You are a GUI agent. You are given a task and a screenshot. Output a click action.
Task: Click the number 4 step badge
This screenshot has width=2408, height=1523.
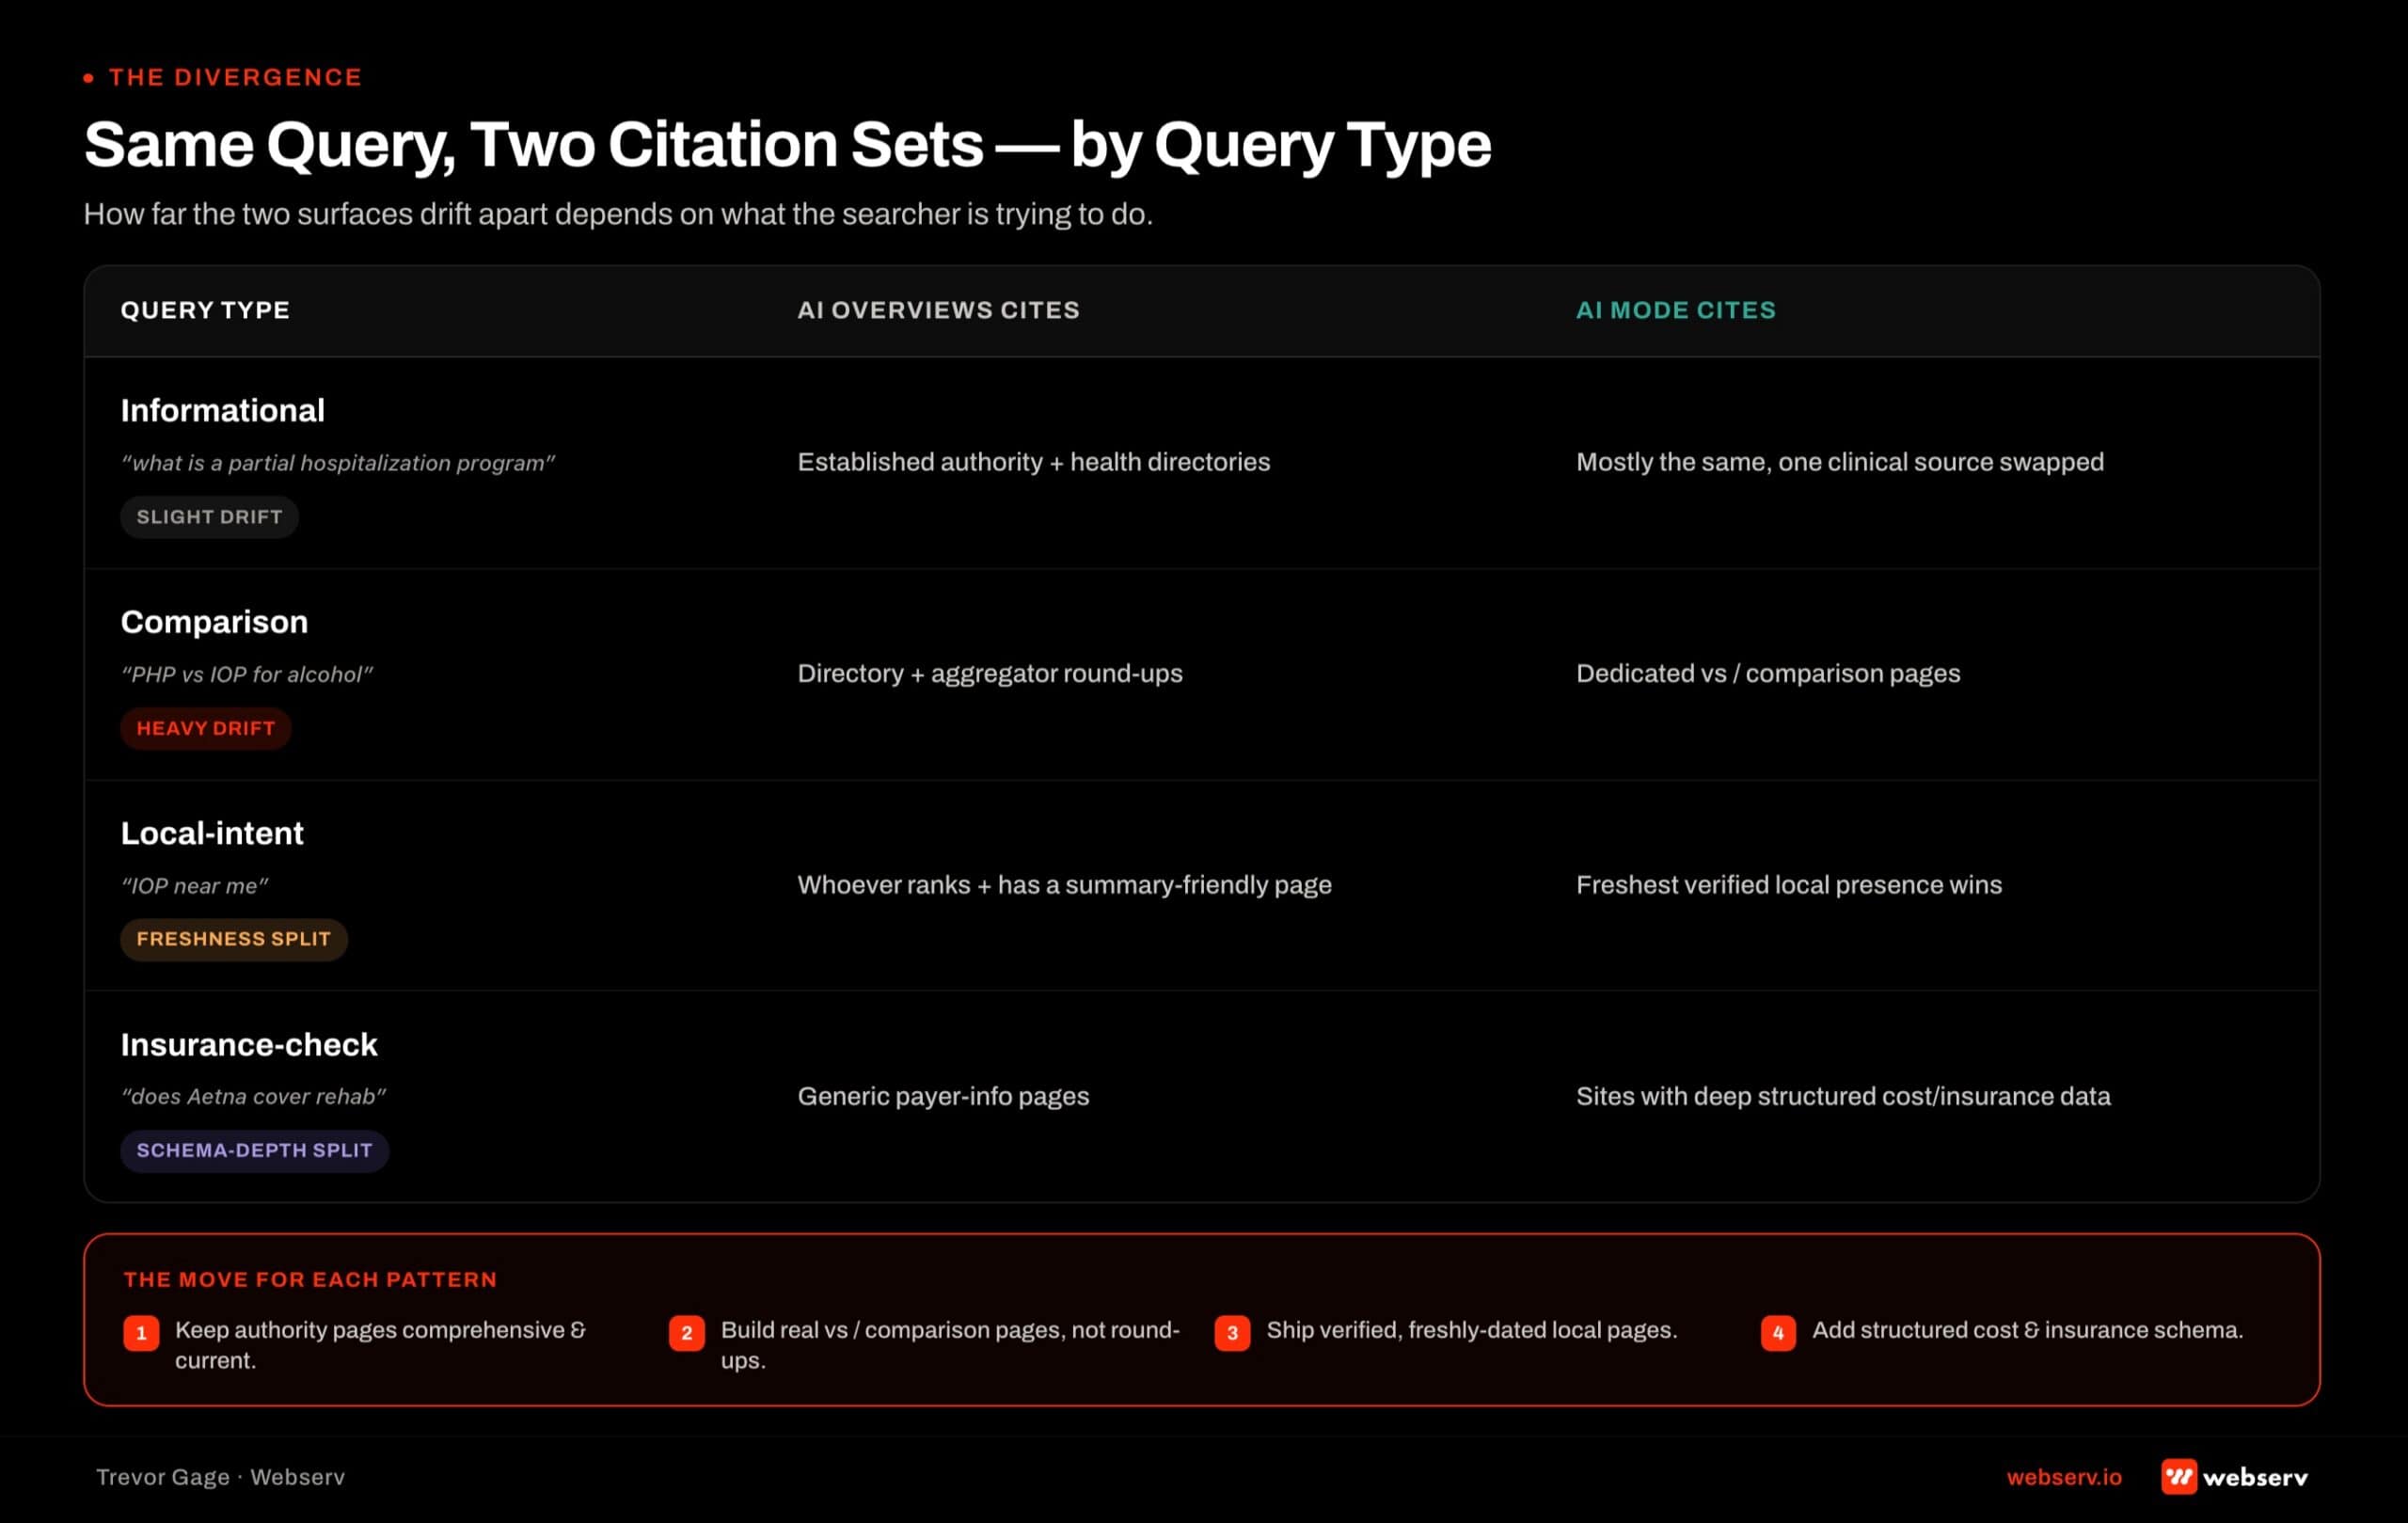pos(1778,1333)
